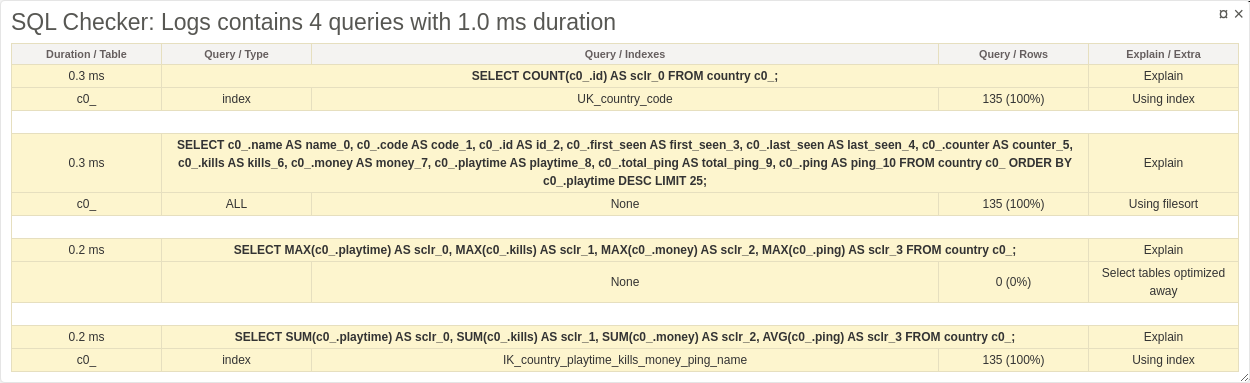Click the IK_country_playtime_kills_money_ping_name index cell
The width and height of the screenshot is (1250, 383).
pyautogui.click(x=625, y=360)
